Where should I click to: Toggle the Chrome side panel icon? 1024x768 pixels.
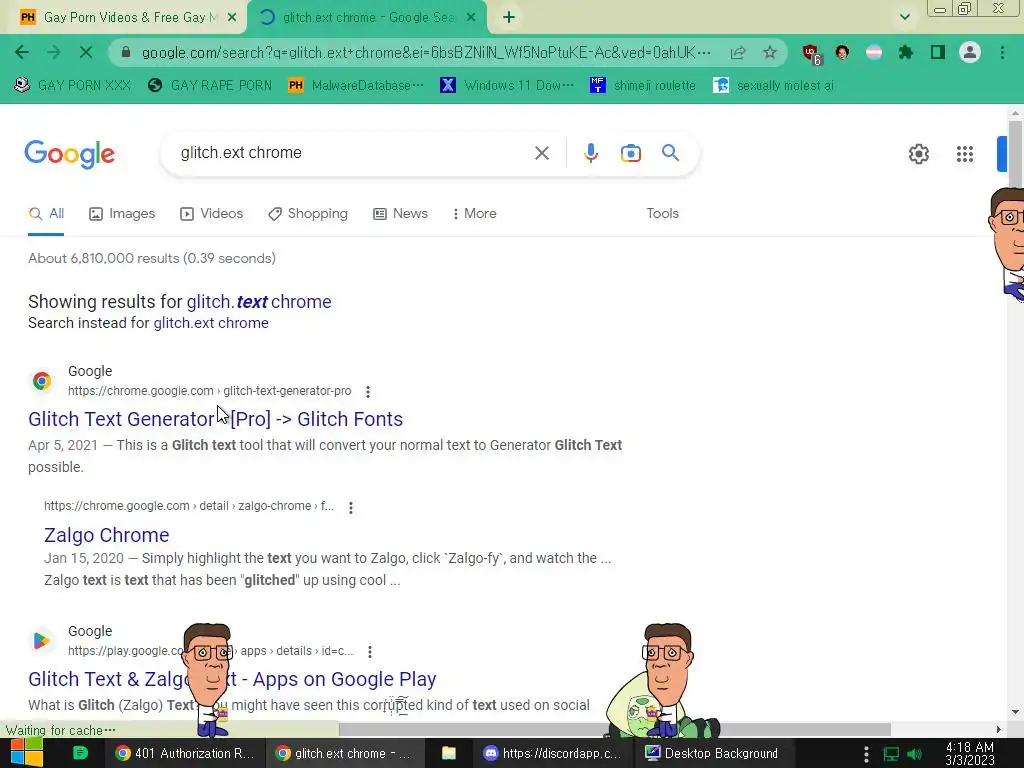[x=938, y=52]
